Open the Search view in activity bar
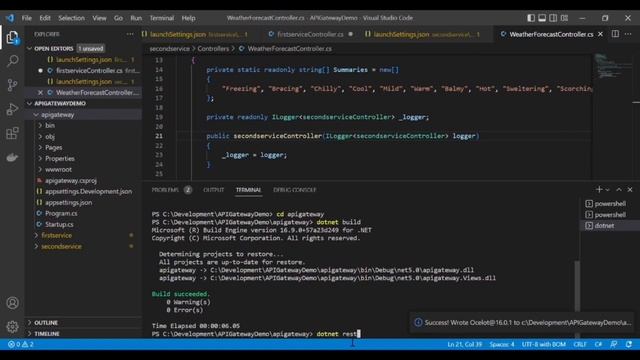Image resolution: width=640 pixels, height=360 pixels. click(12, 61)
